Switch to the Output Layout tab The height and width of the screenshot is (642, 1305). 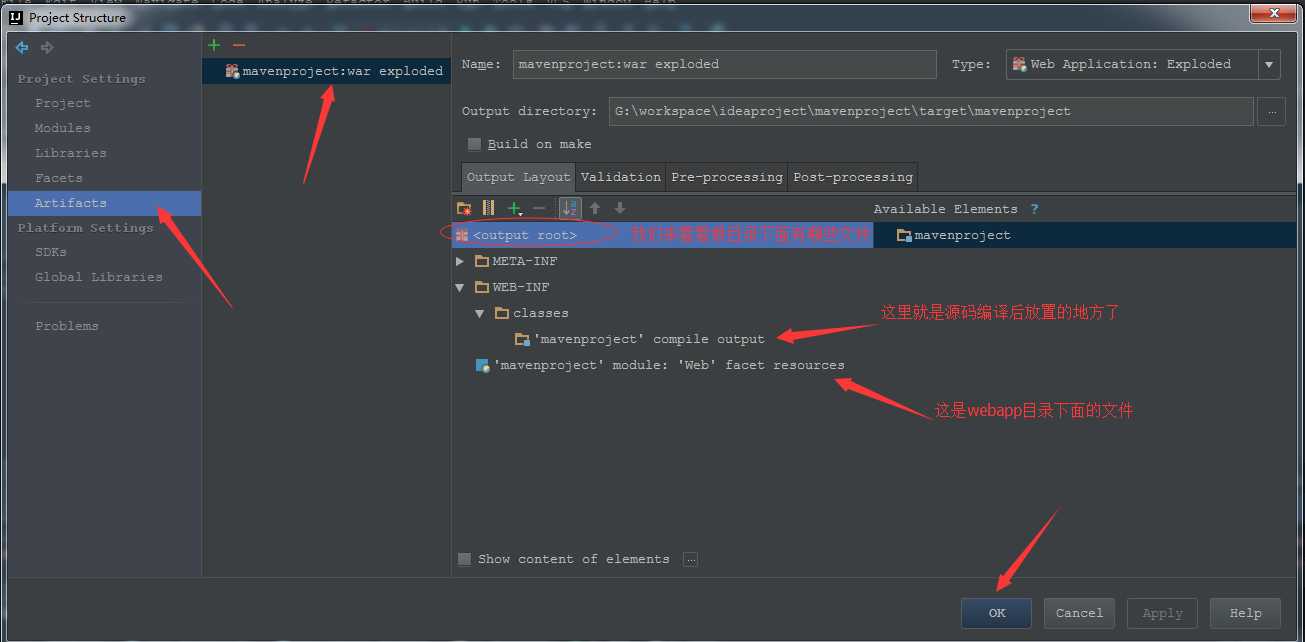point(518,177)
